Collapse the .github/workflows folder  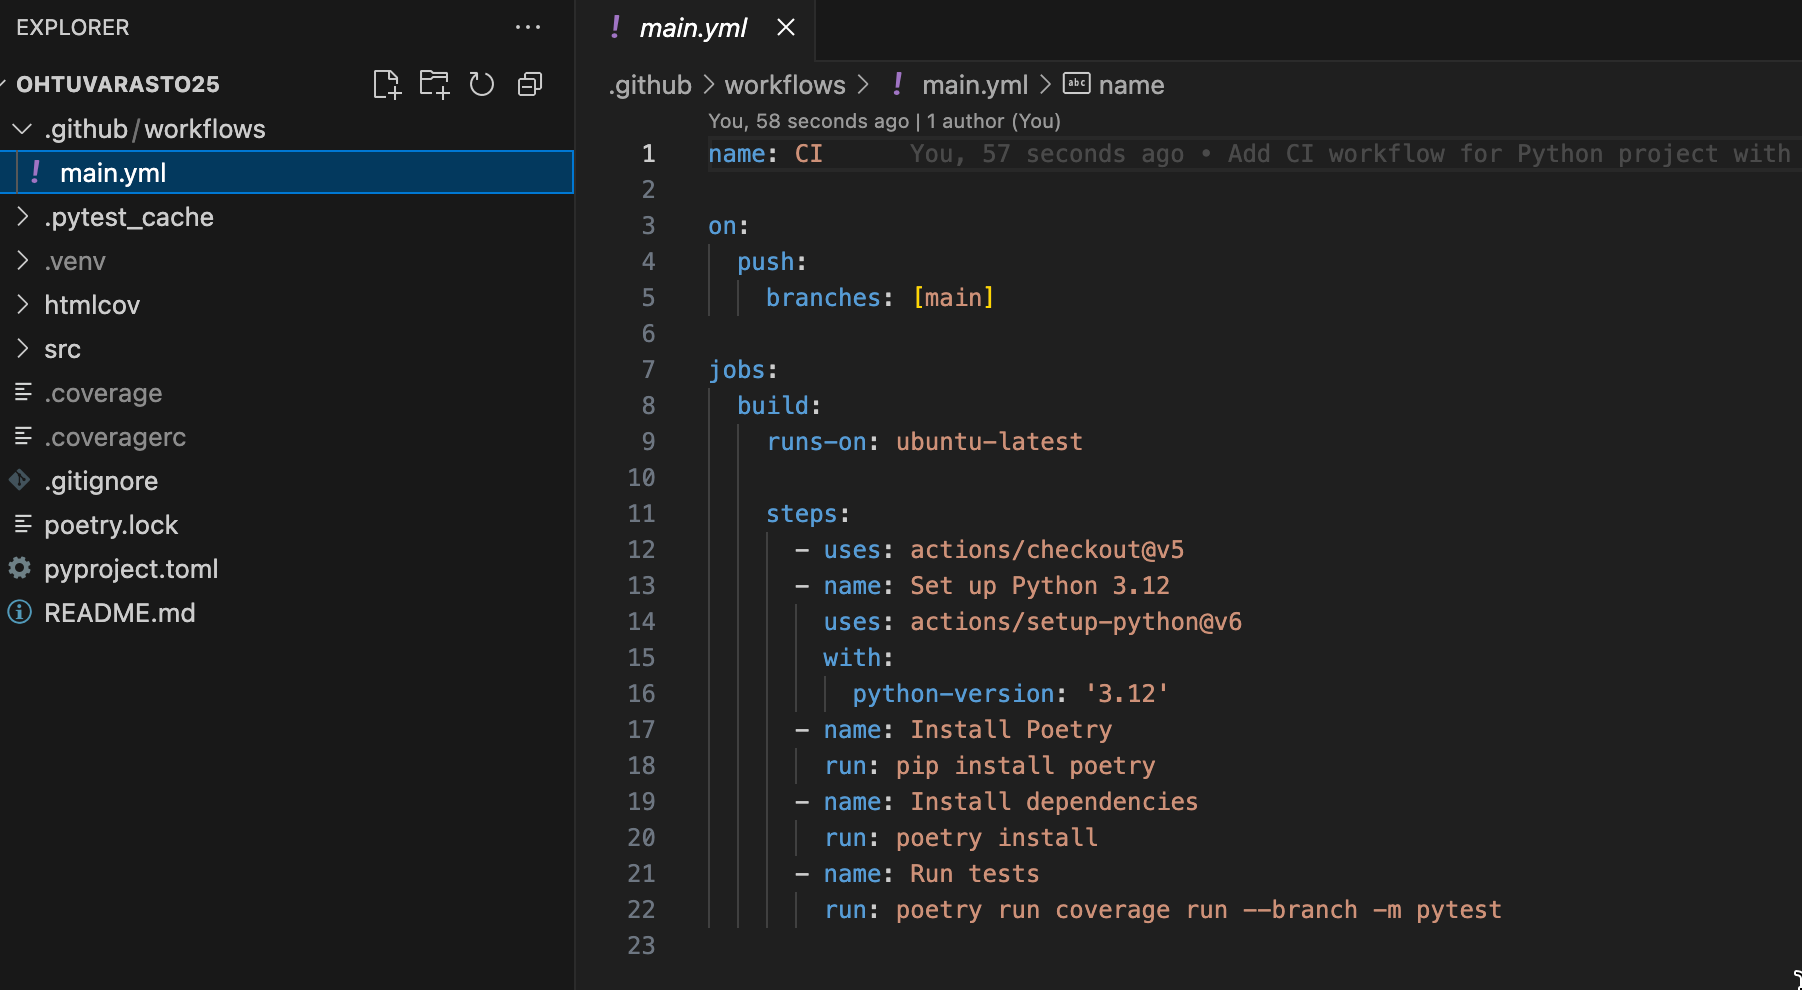22,129
